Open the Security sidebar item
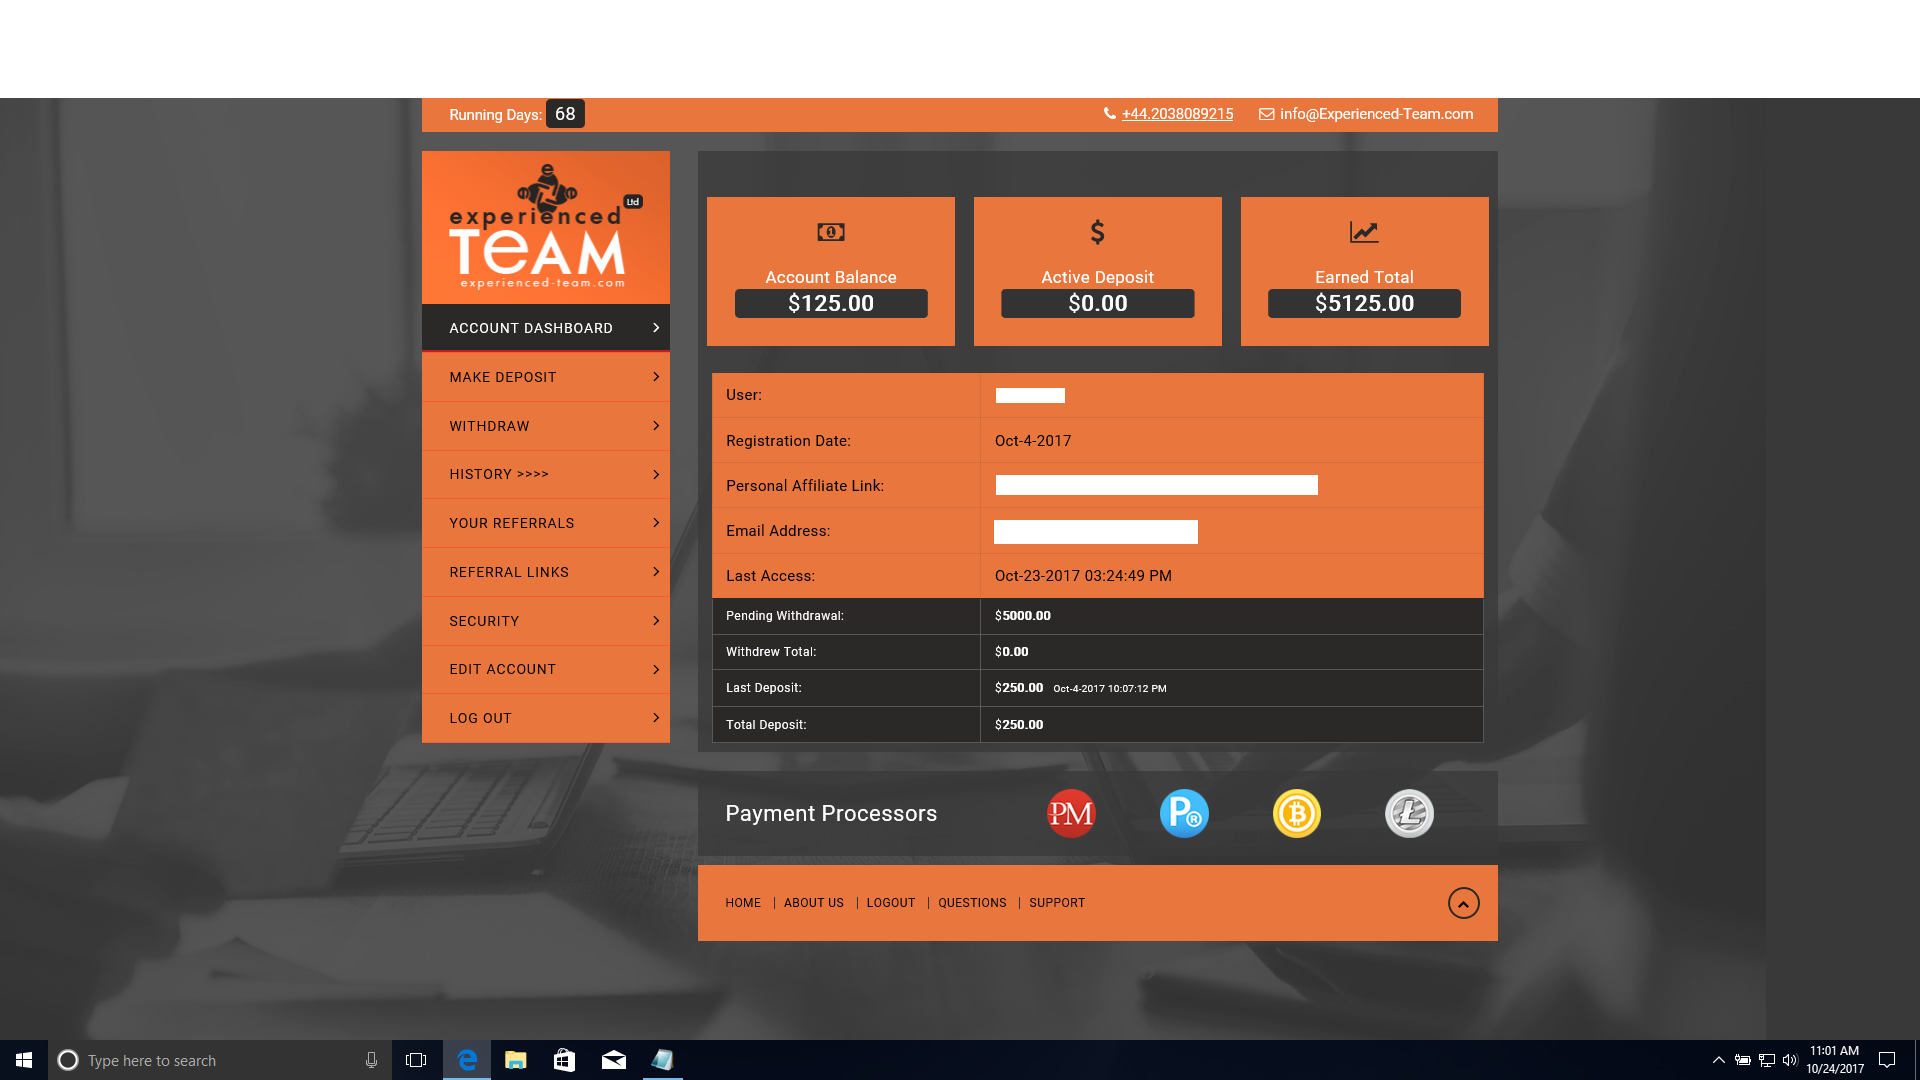Viewport: 1920px width, 1080px height. [485, 621]
